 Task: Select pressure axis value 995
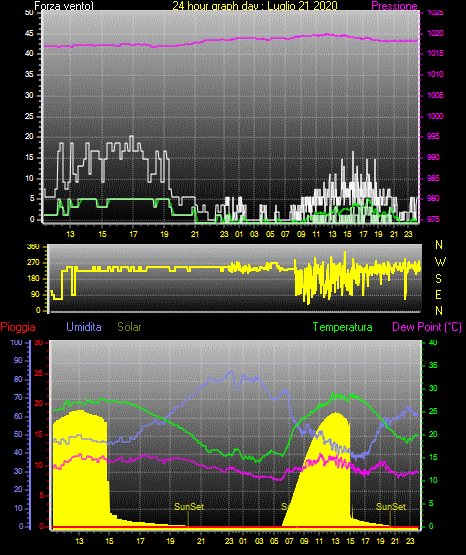tap(433, 137)
